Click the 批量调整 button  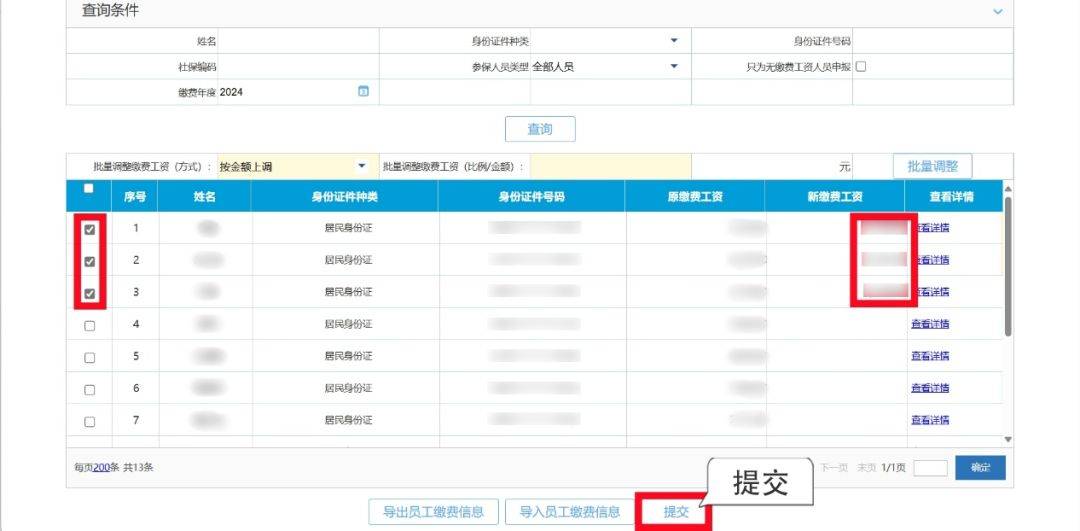point(933,166)
